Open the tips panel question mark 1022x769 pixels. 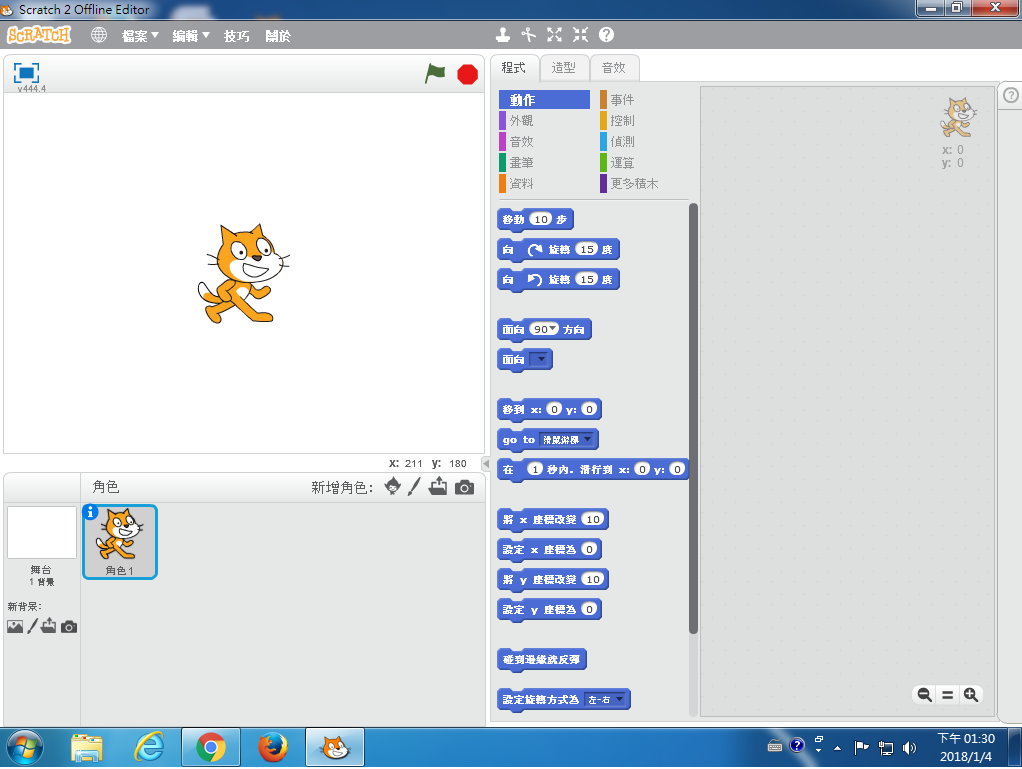pos(1010,95)
